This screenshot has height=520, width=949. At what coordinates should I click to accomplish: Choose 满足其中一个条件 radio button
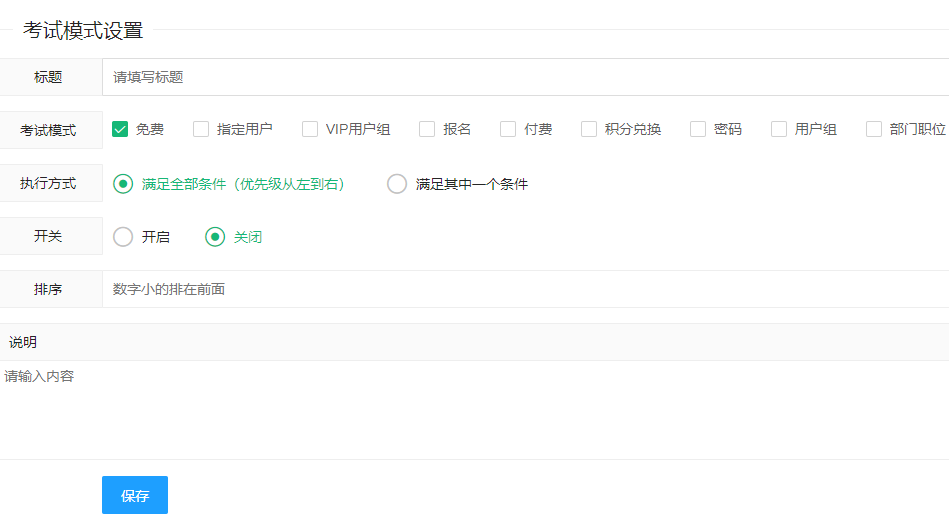point(397,184)
